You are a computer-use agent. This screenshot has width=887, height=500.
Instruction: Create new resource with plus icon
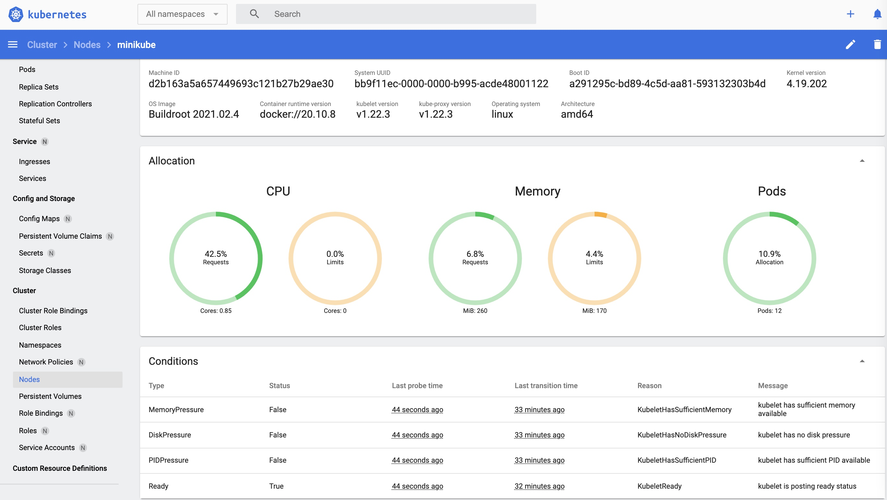pyautogui.click(x=850, y=14)
